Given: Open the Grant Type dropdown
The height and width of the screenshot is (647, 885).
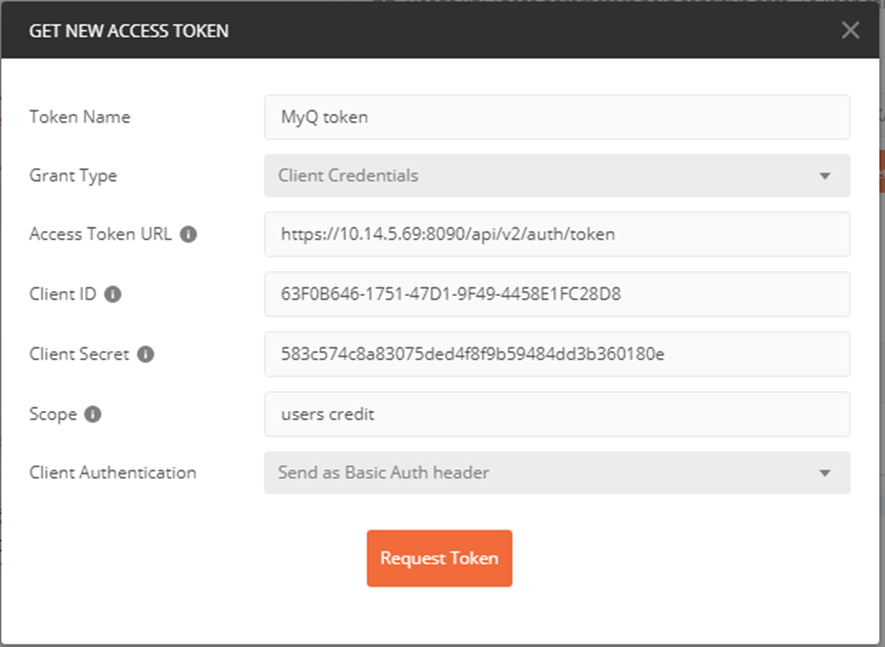Looking at the screenshot, I should (x=557, y=175).
